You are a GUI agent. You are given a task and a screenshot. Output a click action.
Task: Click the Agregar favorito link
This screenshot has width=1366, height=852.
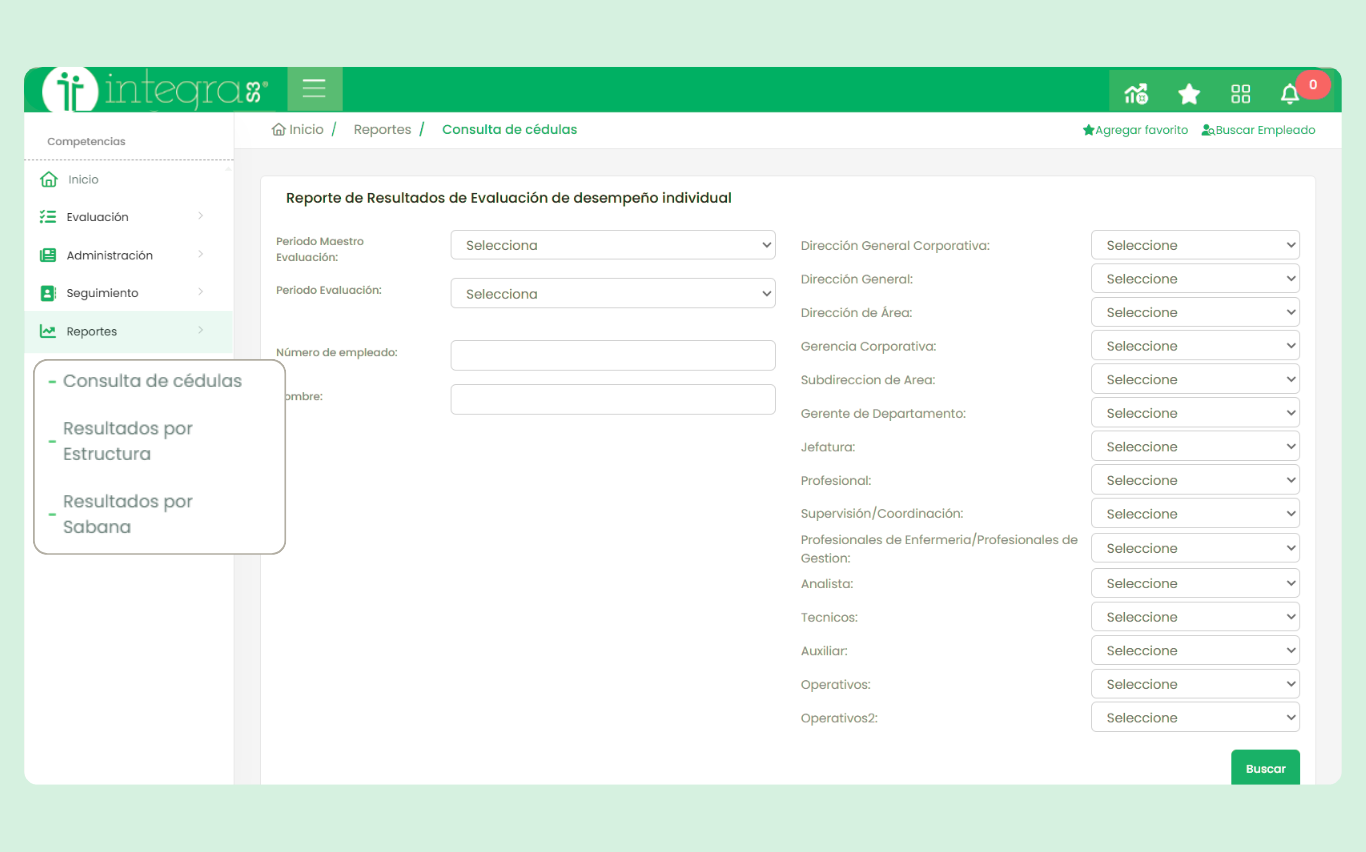point(1135,130)
